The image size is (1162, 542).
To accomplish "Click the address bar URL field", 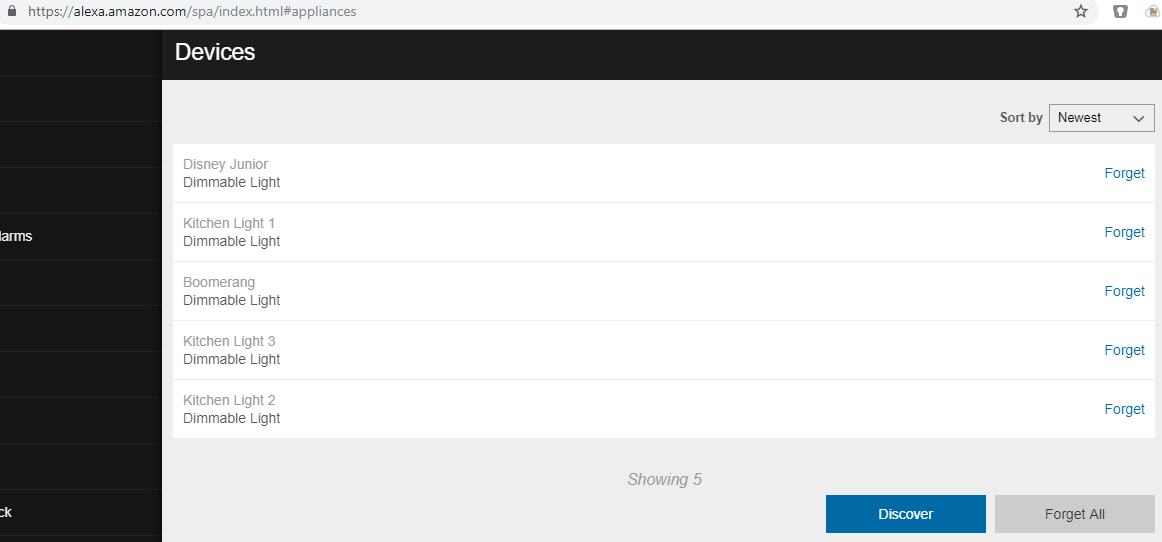I will coord(500,11).
